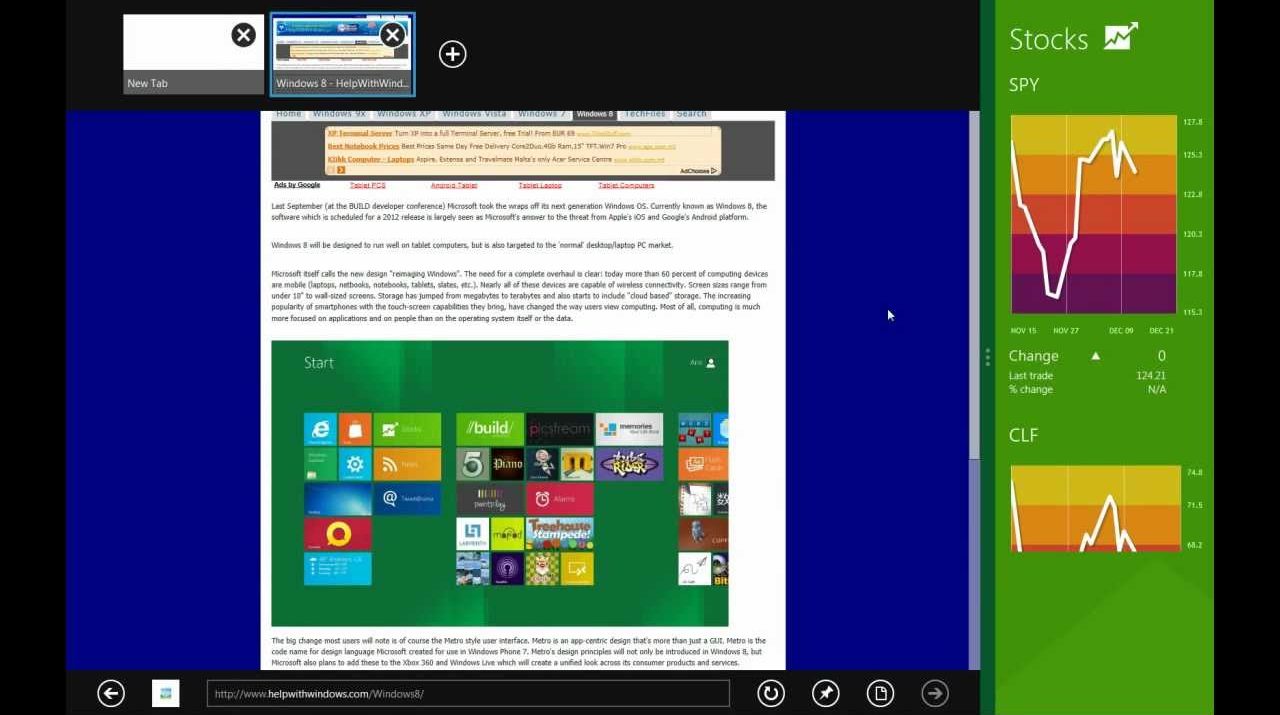Click the Refresh page icon
This screenshot has width=1280, height=715.
coord(770,693)
